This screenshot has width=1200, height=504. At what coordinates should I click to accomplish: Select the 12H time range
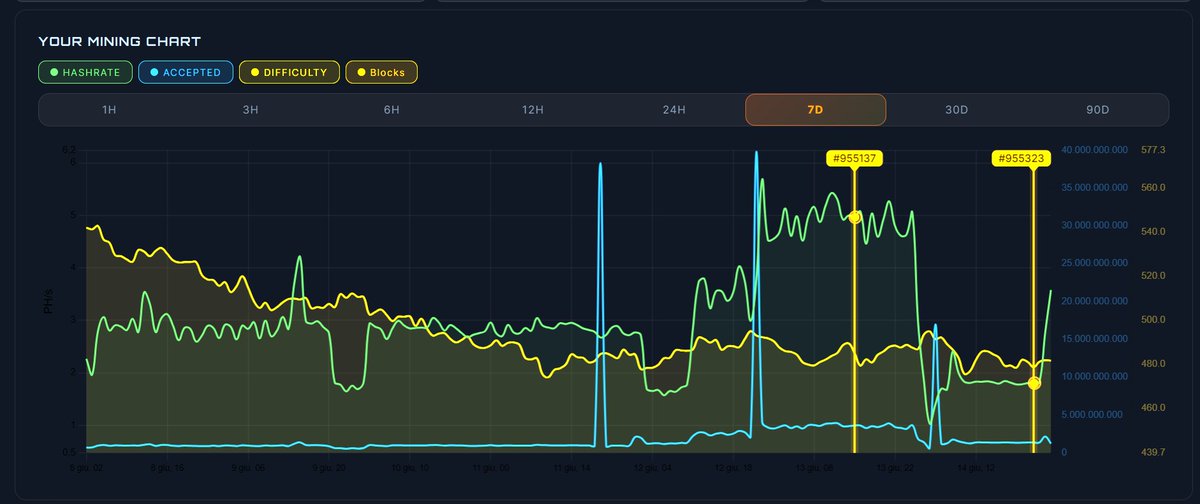tap(533, 110)
